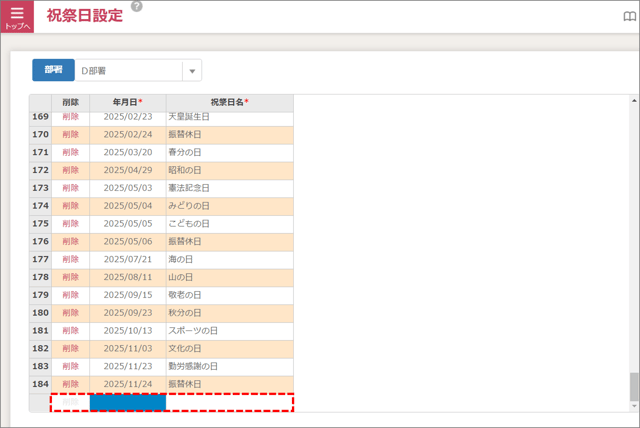The image size is (640, 428).
Task: Click scrollbar up arrow of table
Action: point(634,101)
